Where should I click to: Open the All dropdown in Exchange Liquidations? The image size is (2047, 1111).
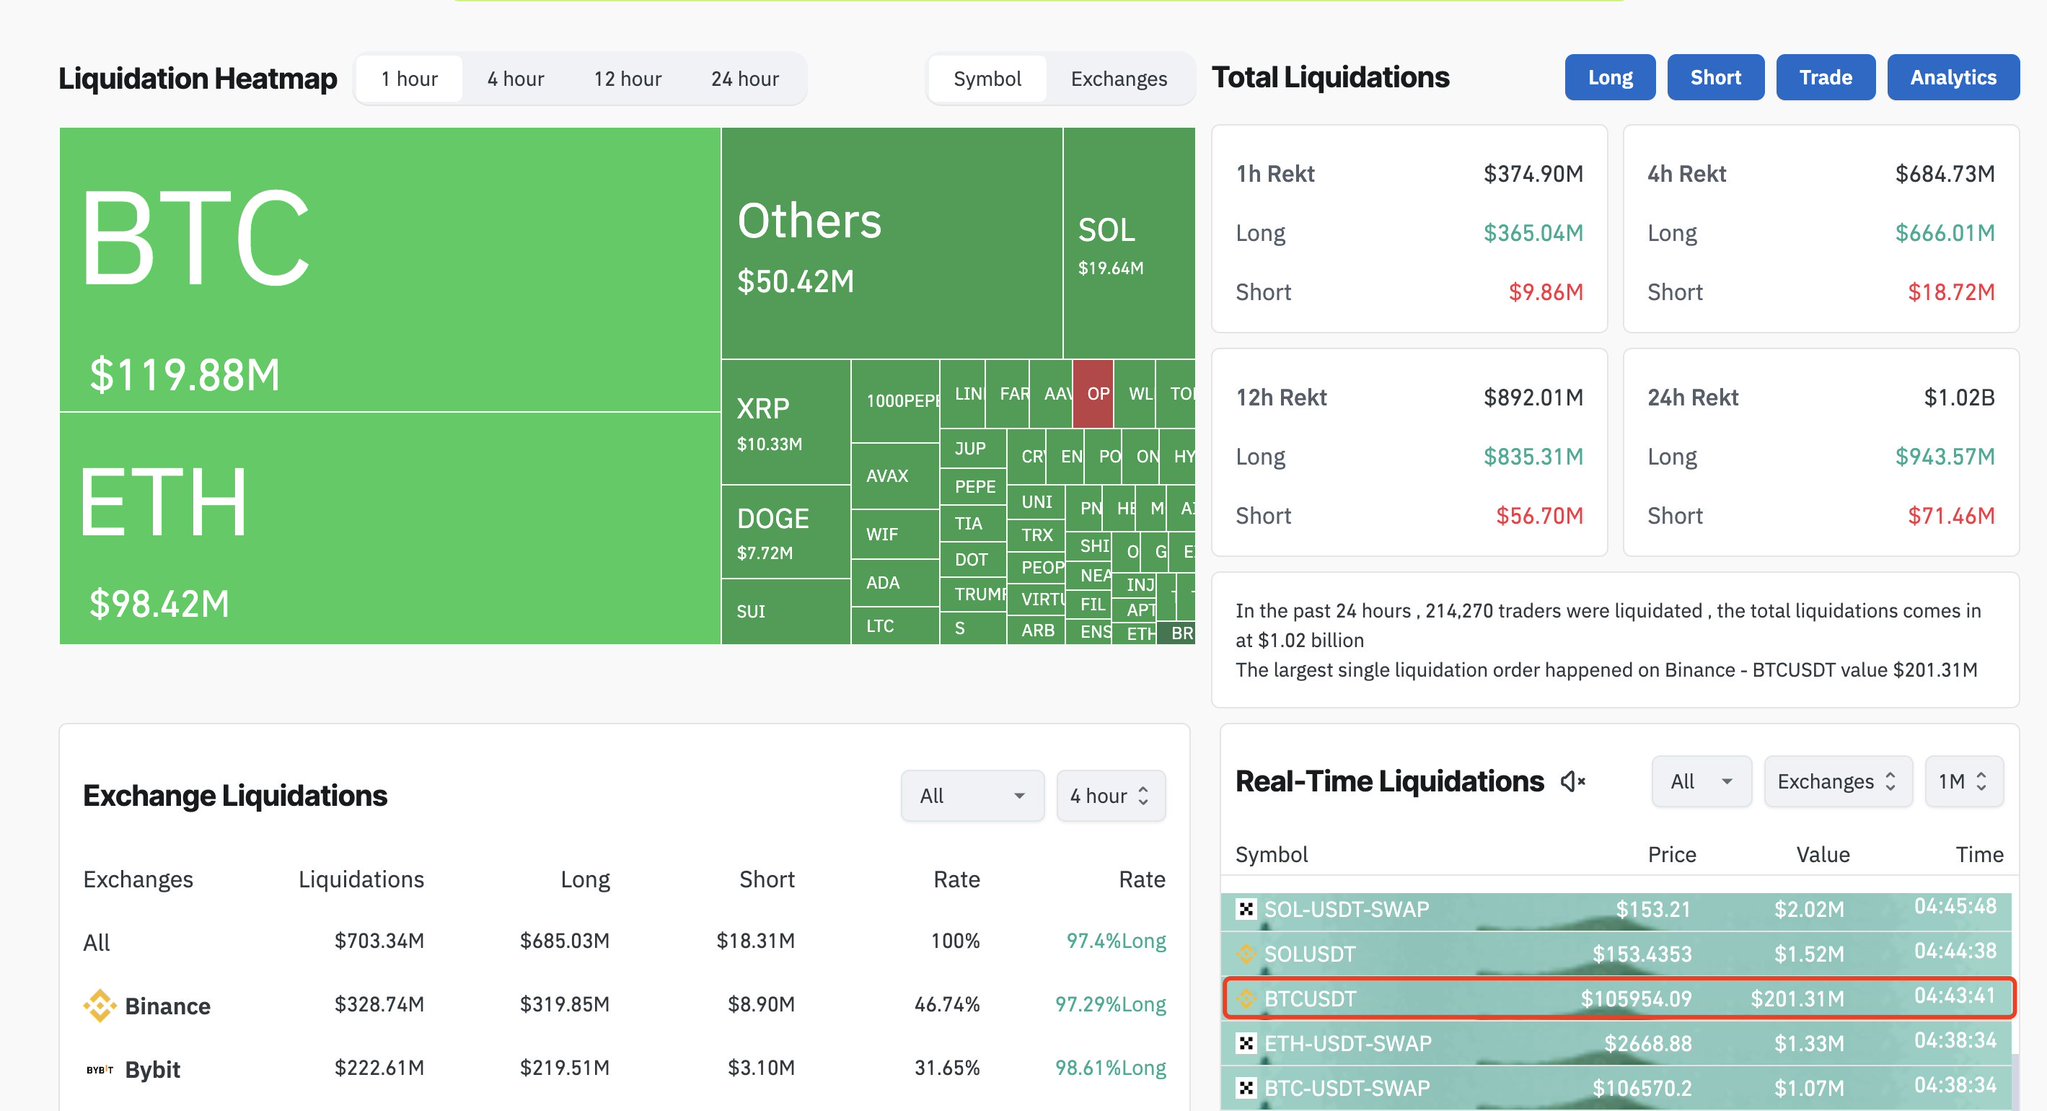(973, 796)
